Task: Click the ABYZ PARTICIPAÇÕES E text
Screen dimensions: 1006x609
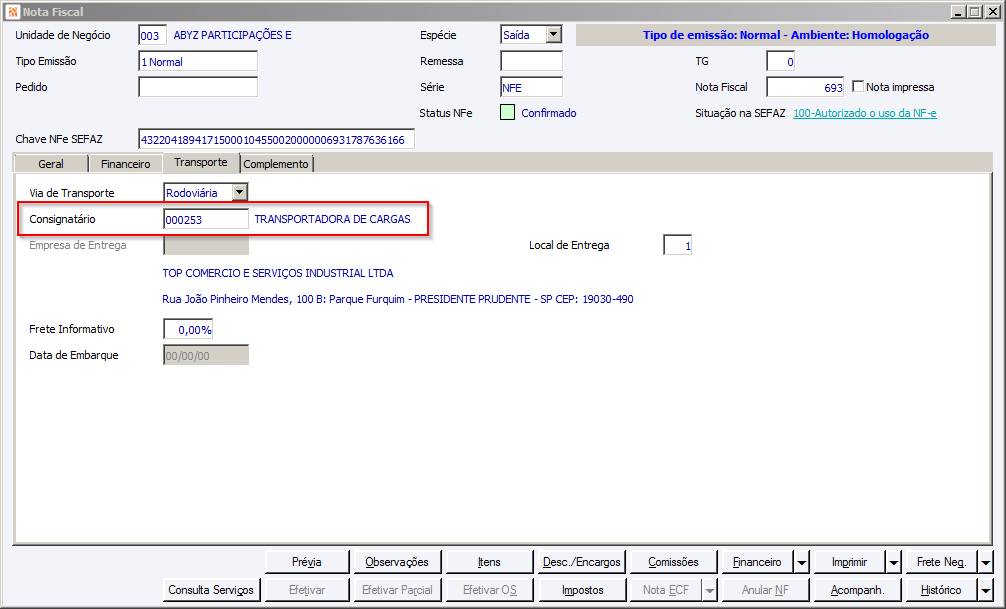Action: click(x=232, y=35)
